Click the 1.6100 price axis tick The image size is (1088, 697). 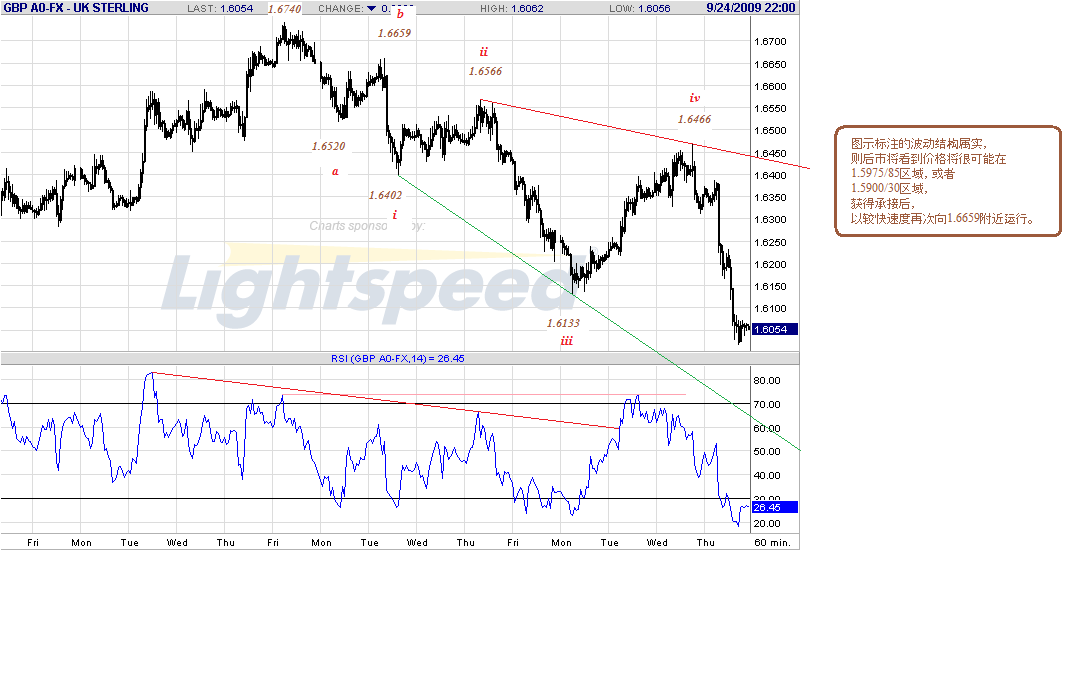click(770, 309)
